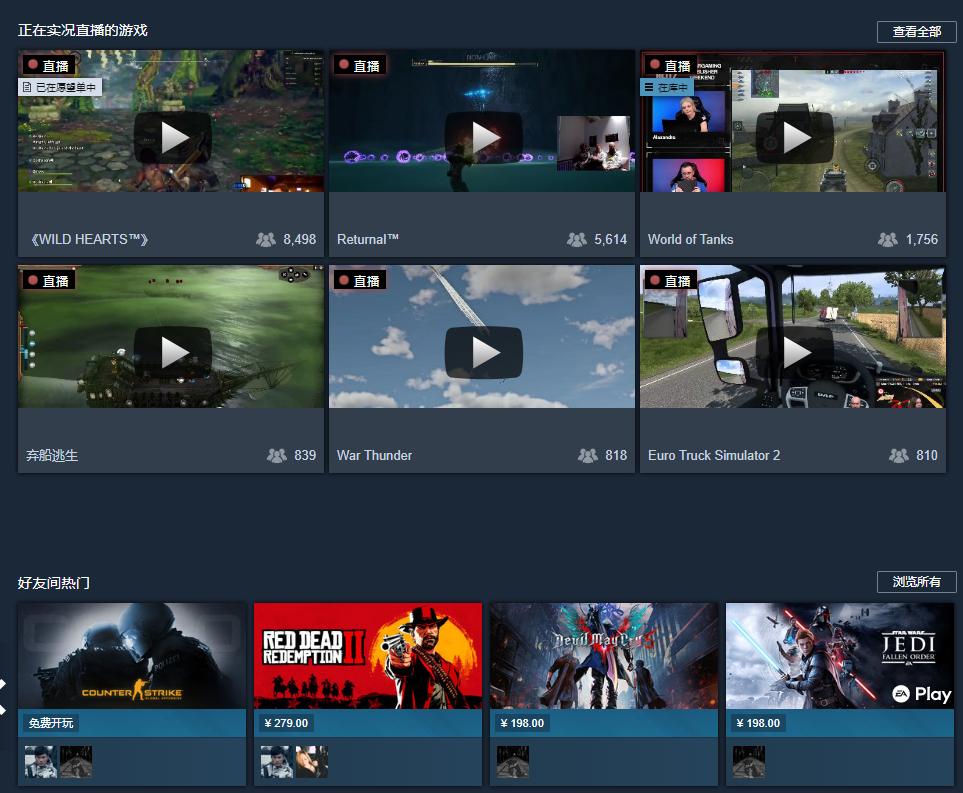Click the viewers icon beside 8,498
This screenshot has height=793, width=963.
[266, 240]
